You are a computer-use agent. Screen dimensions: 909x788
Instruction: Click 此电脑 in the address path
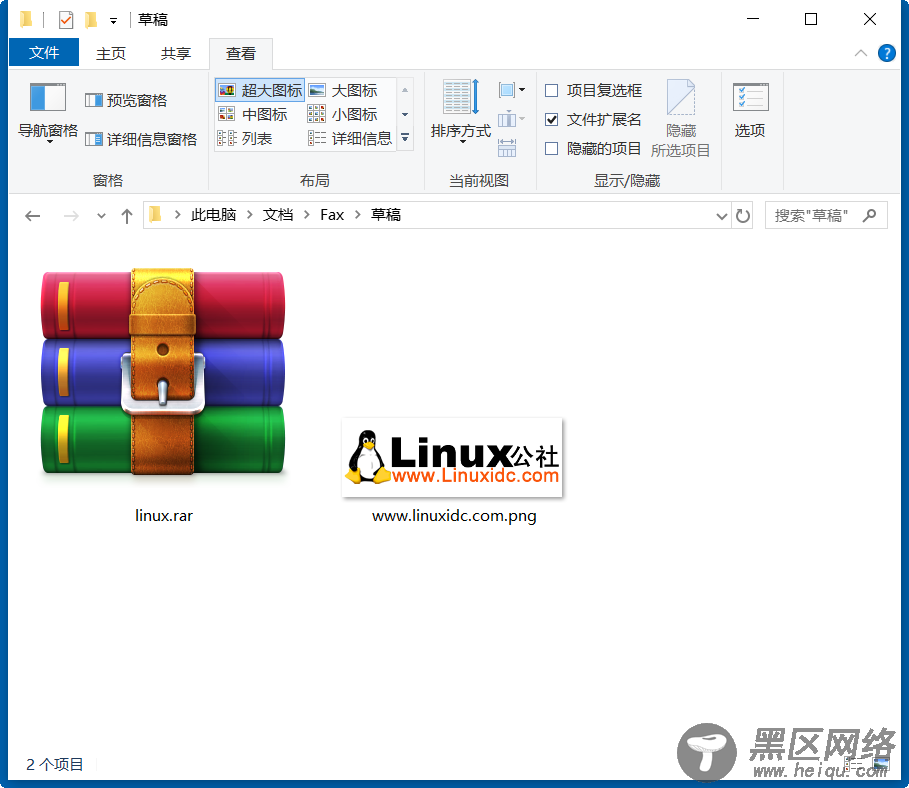coord(213,215)
